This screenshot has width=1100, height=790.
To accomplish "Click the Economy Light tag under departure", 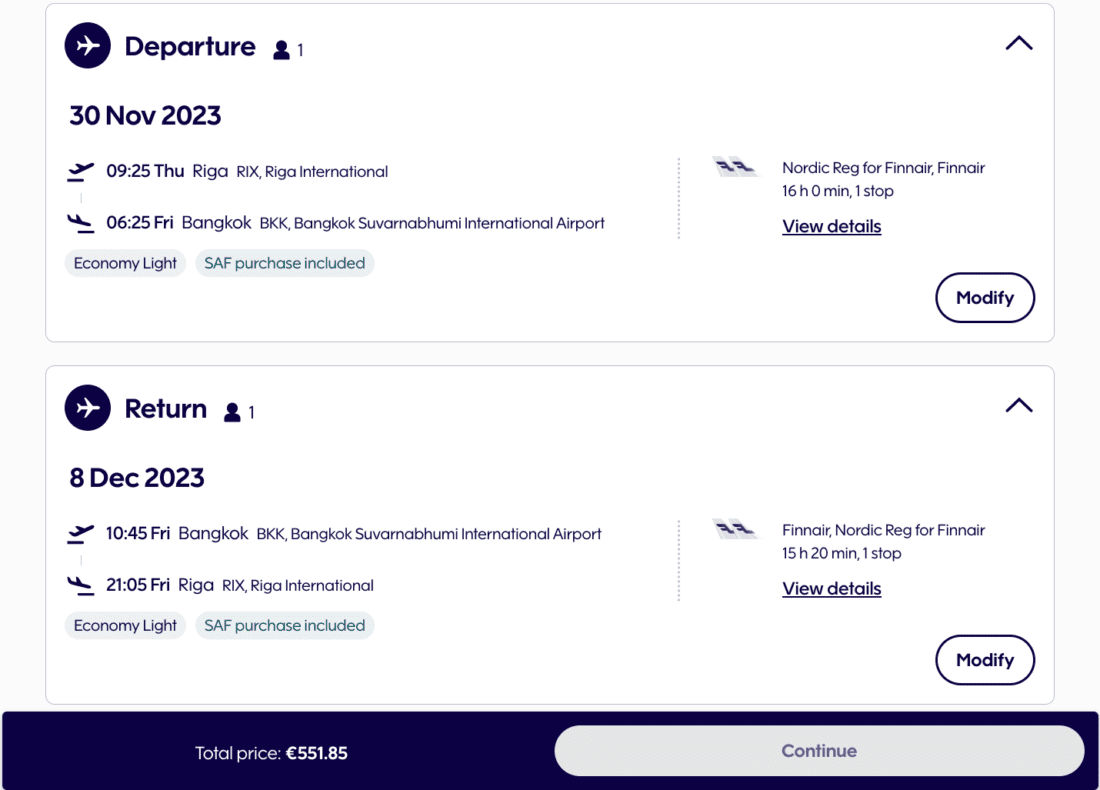I will 125,264.
